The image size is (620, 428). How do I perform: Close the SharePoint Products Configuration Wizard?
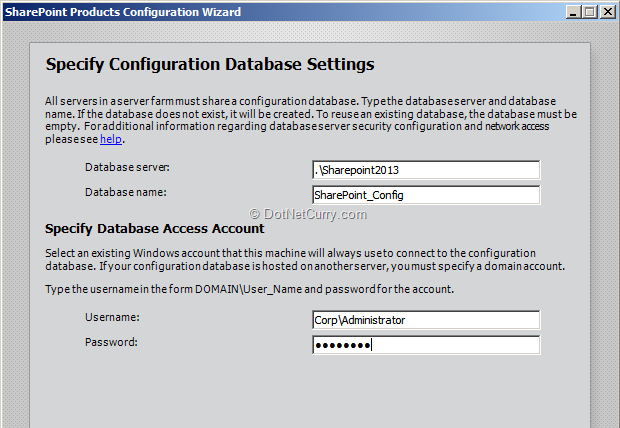[607, 12]
